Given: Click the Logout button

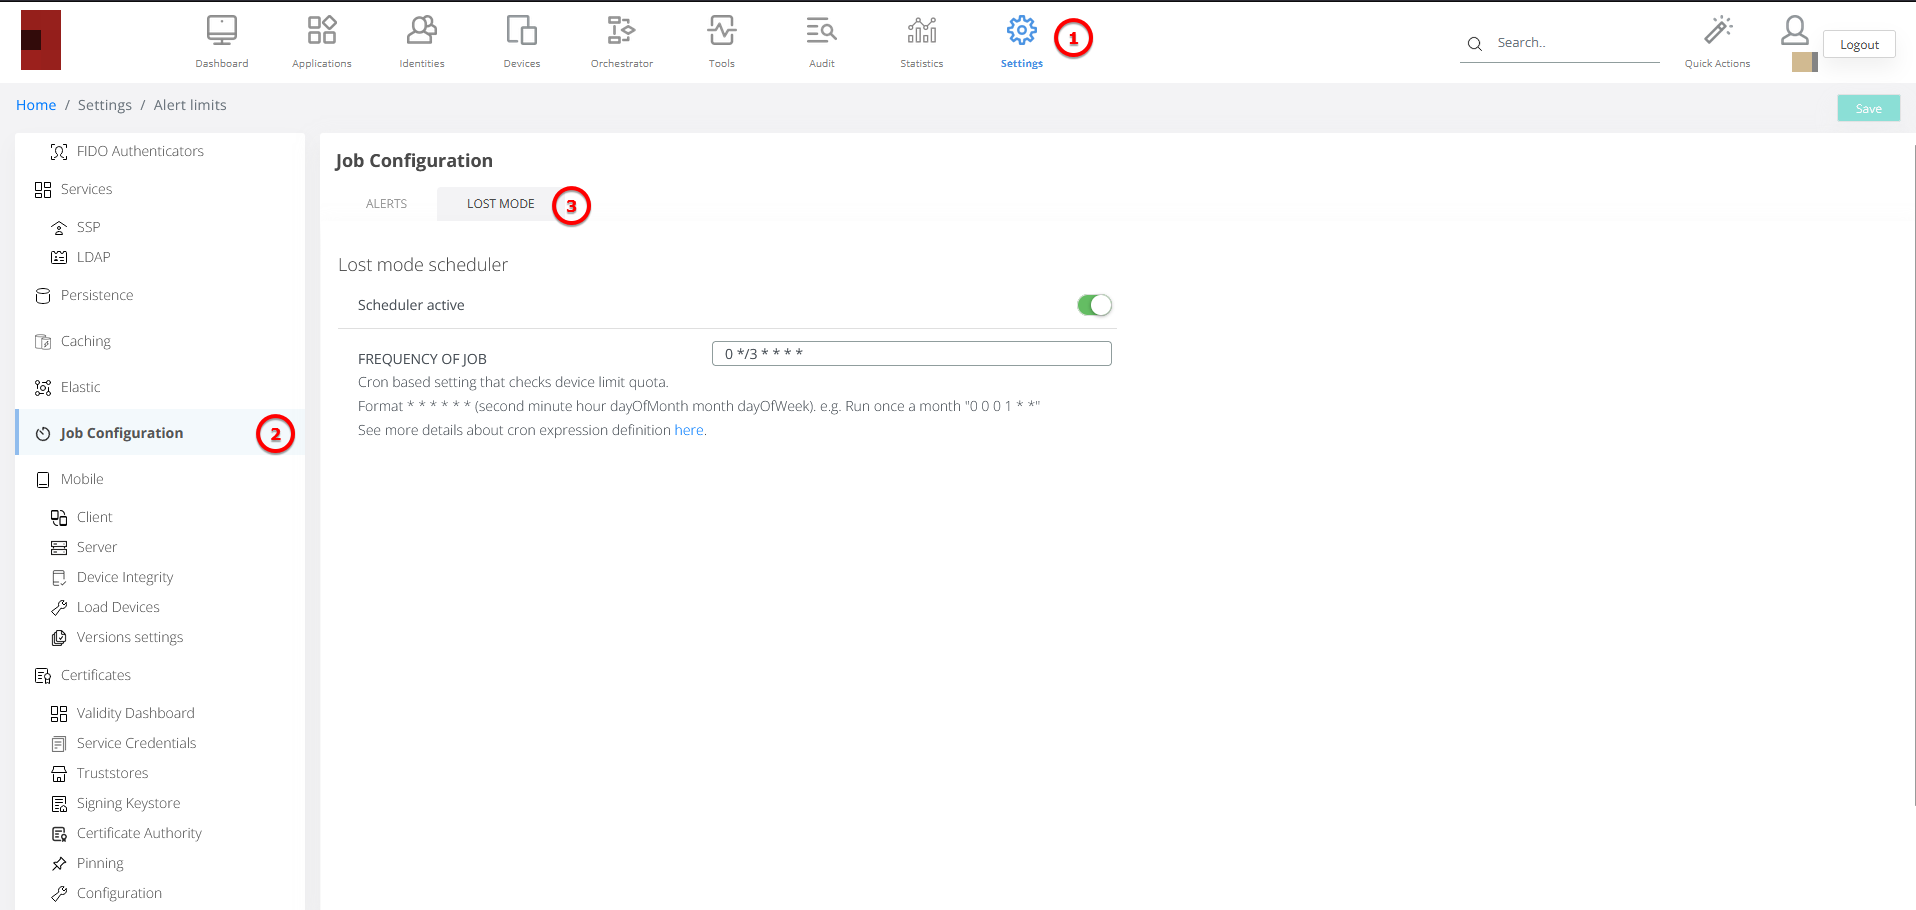Looking at the screenshot, I should pyautogui.click(x=1859, y=45).
